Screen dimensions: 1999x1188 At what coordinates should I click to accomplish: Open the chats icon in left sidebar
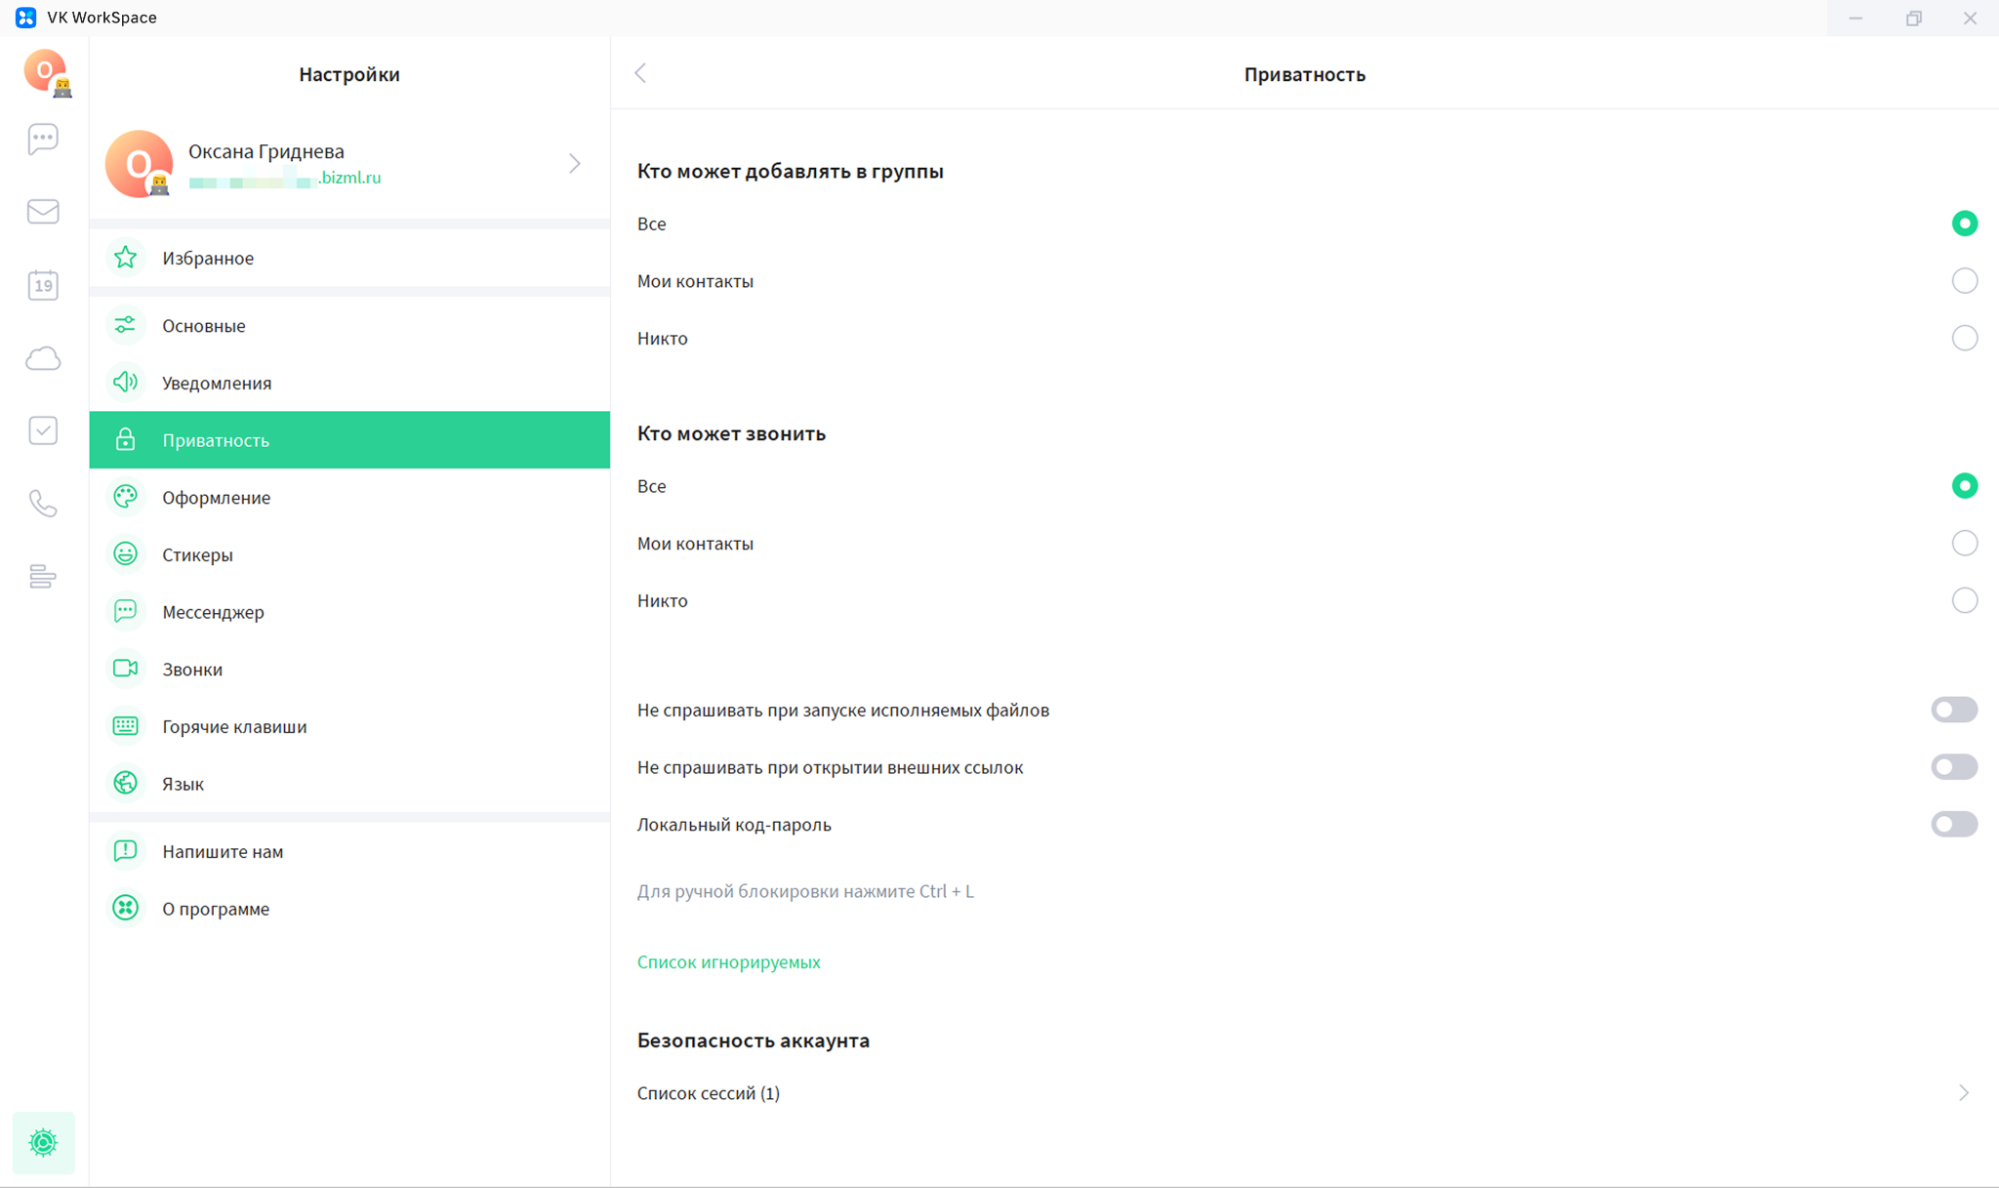point(43,138)
